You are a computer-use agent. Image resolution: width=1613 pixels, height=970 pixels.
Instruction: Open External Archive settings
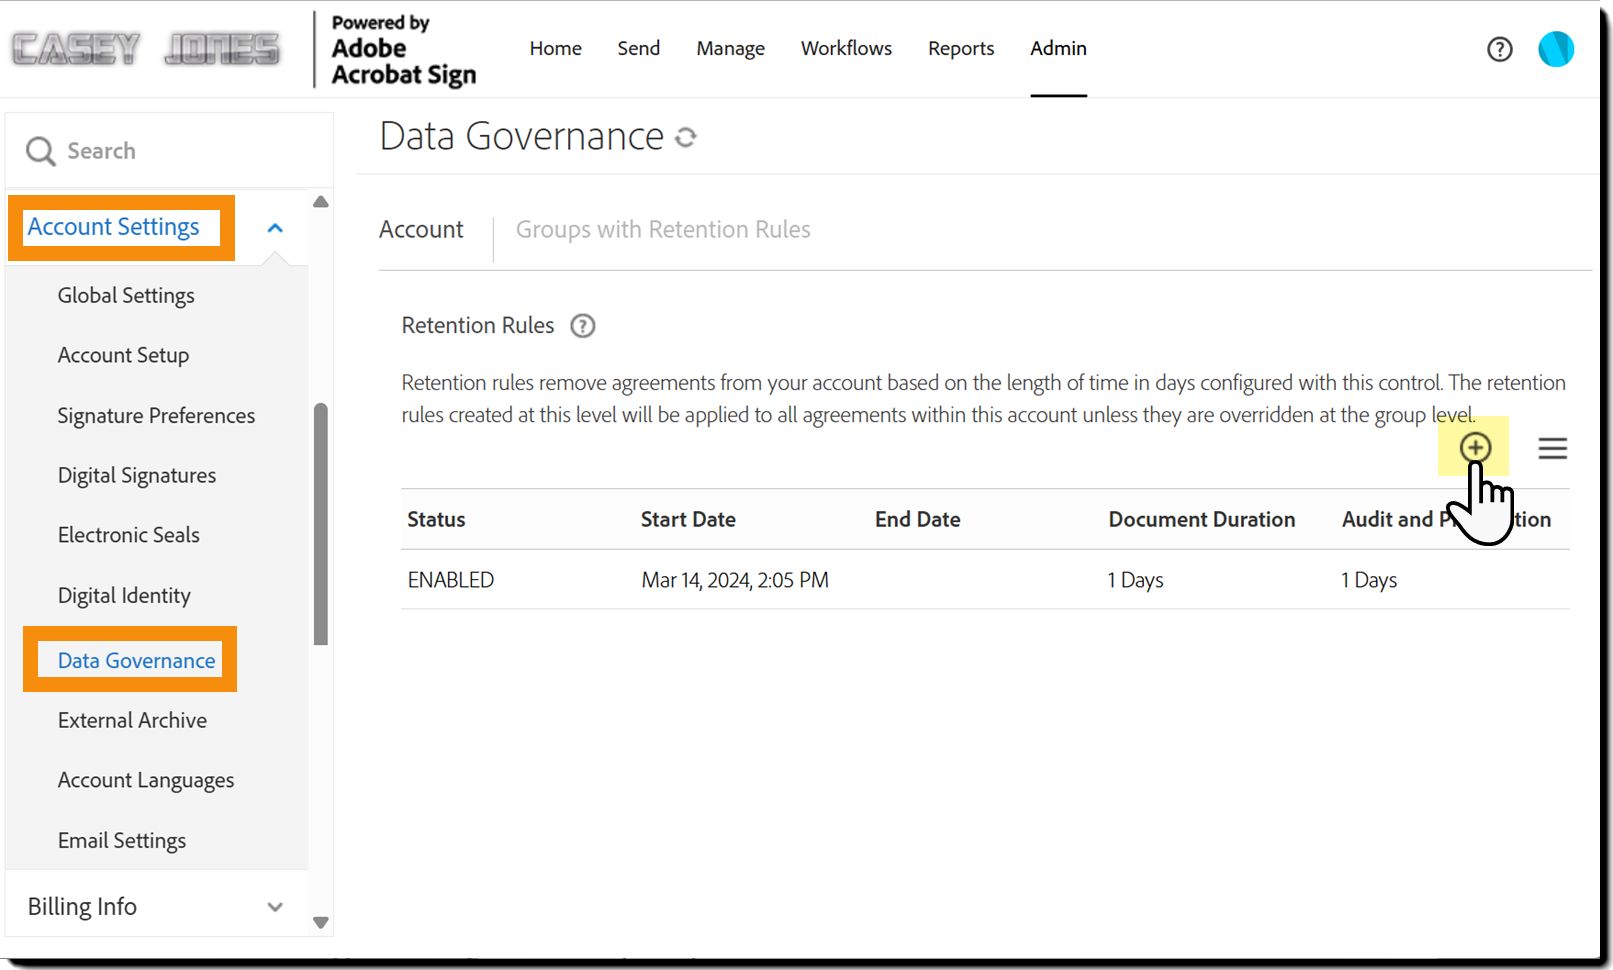click(x=132, y=721)
